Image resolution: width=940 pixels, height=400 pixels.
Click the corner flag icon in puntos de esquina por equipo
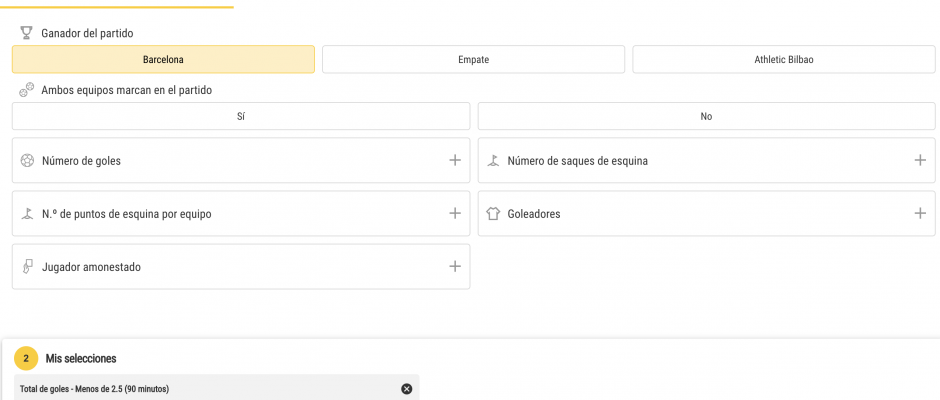pyautogui.click(x=27, y=213)
